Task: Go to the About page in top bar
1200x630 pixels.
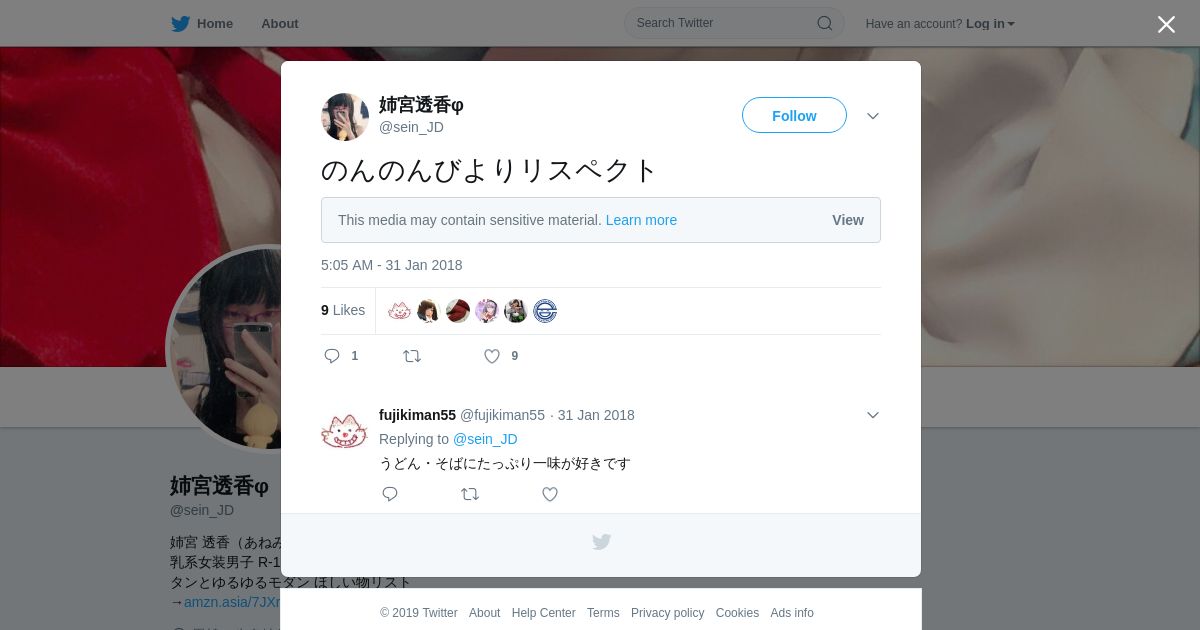Action: 280,24
